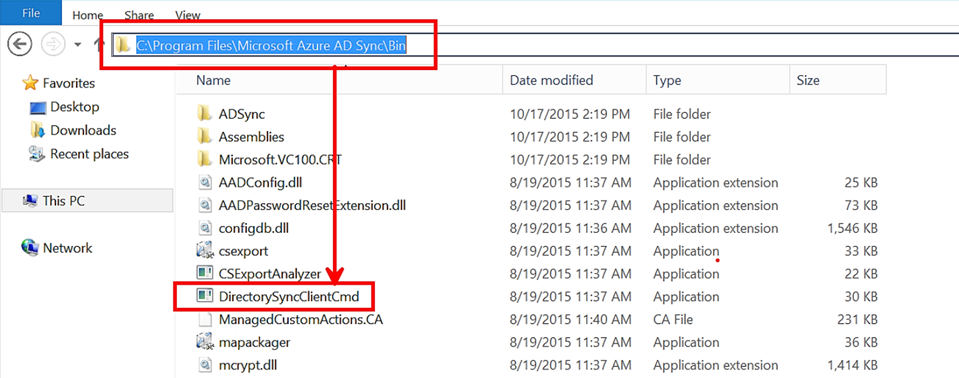Click the This PC computer icon
Image resolution: width=959 pixels, height=378 pixels.
click(29, 201)
